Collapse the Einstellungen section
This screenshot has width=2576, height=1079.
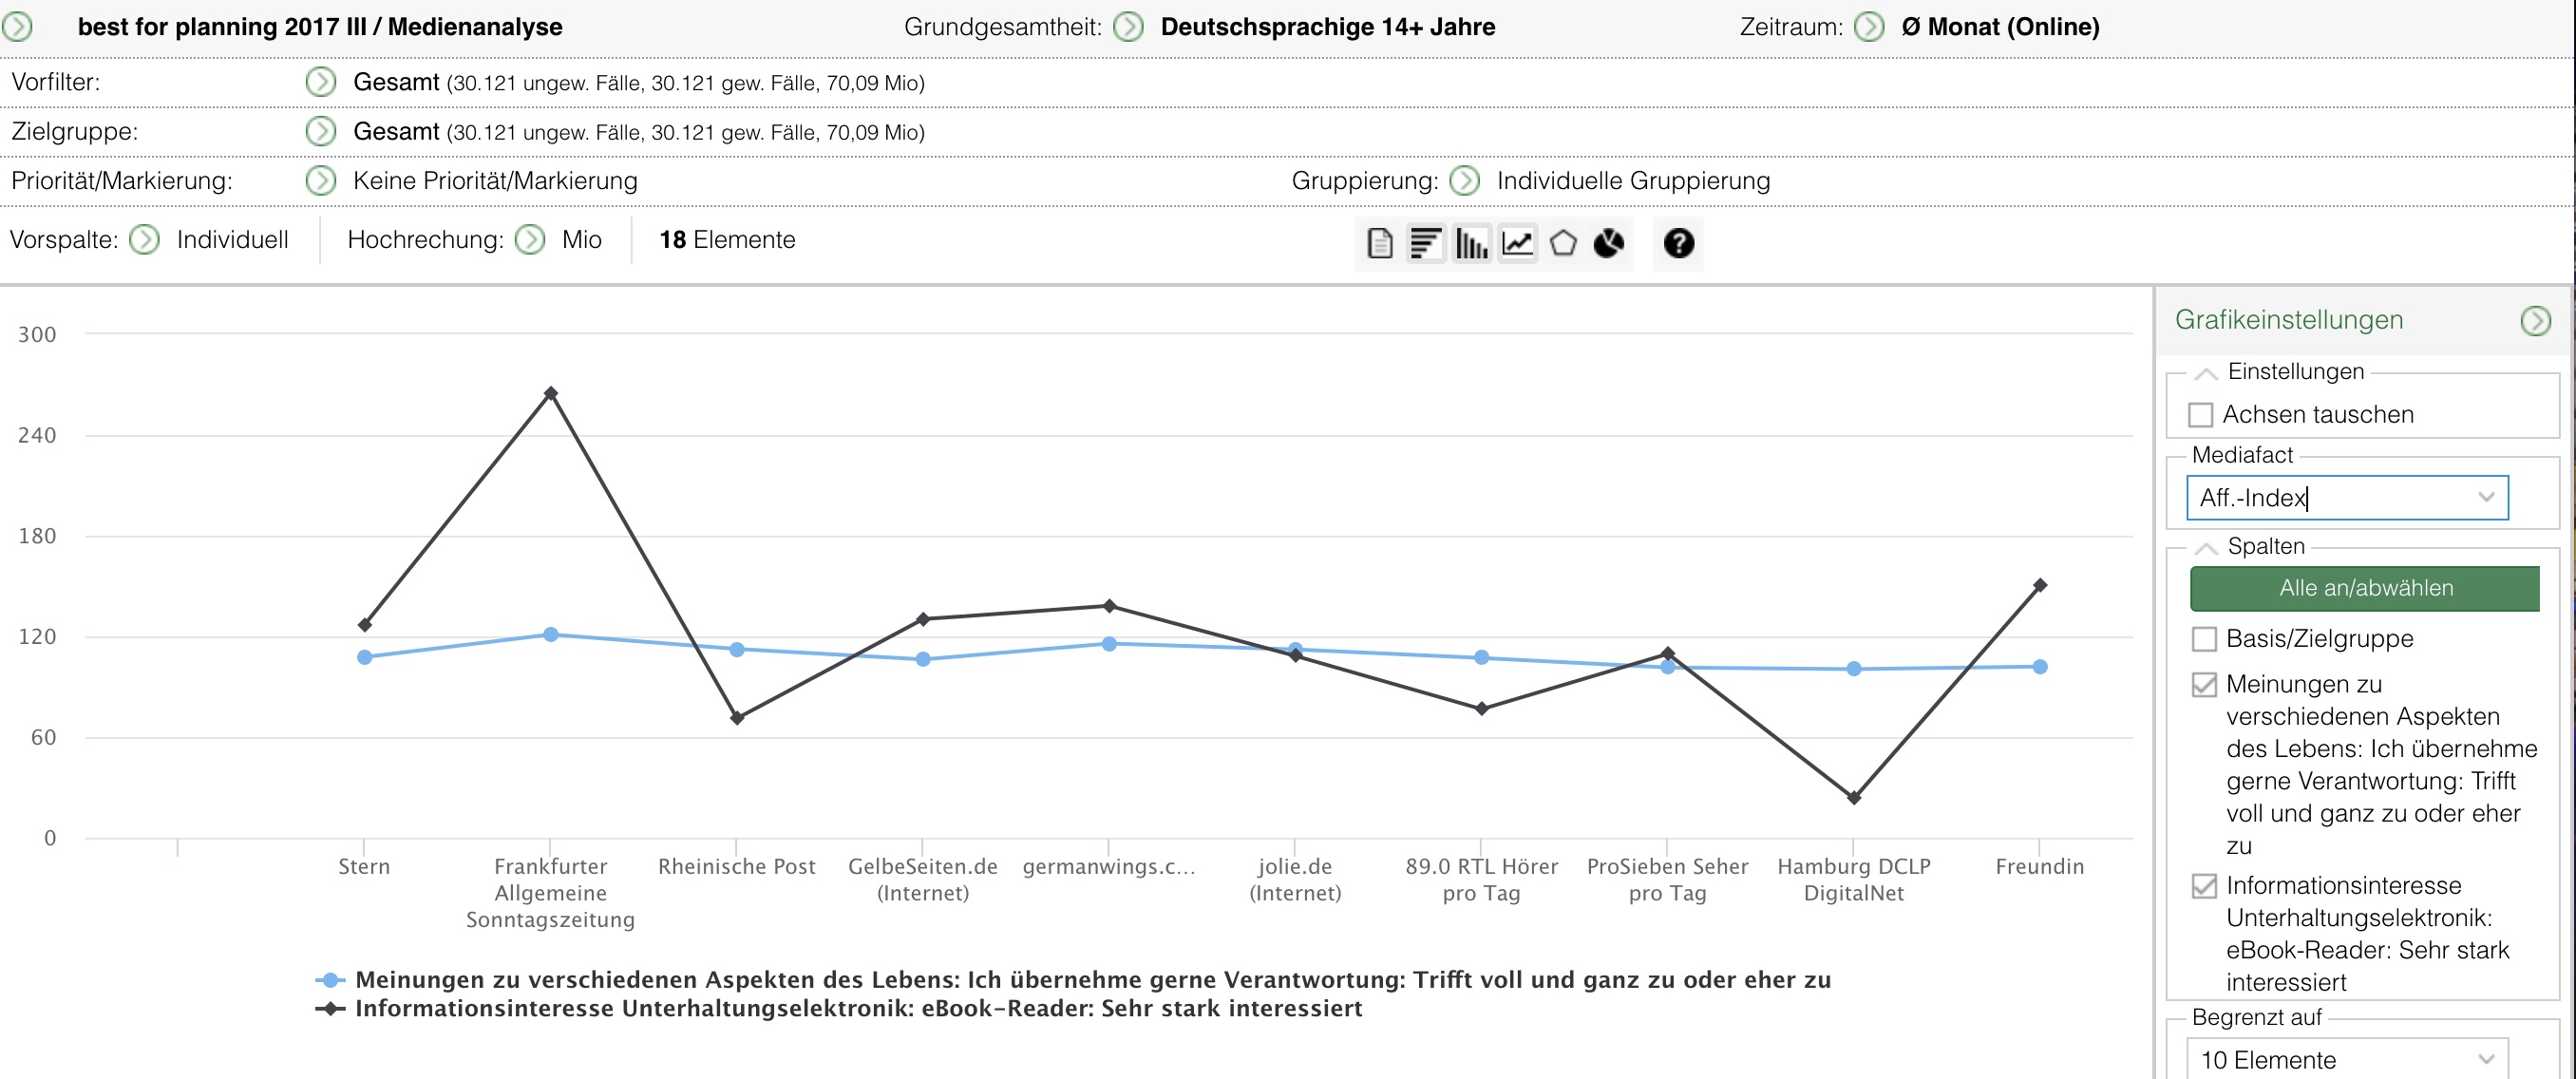[2206, 373]
